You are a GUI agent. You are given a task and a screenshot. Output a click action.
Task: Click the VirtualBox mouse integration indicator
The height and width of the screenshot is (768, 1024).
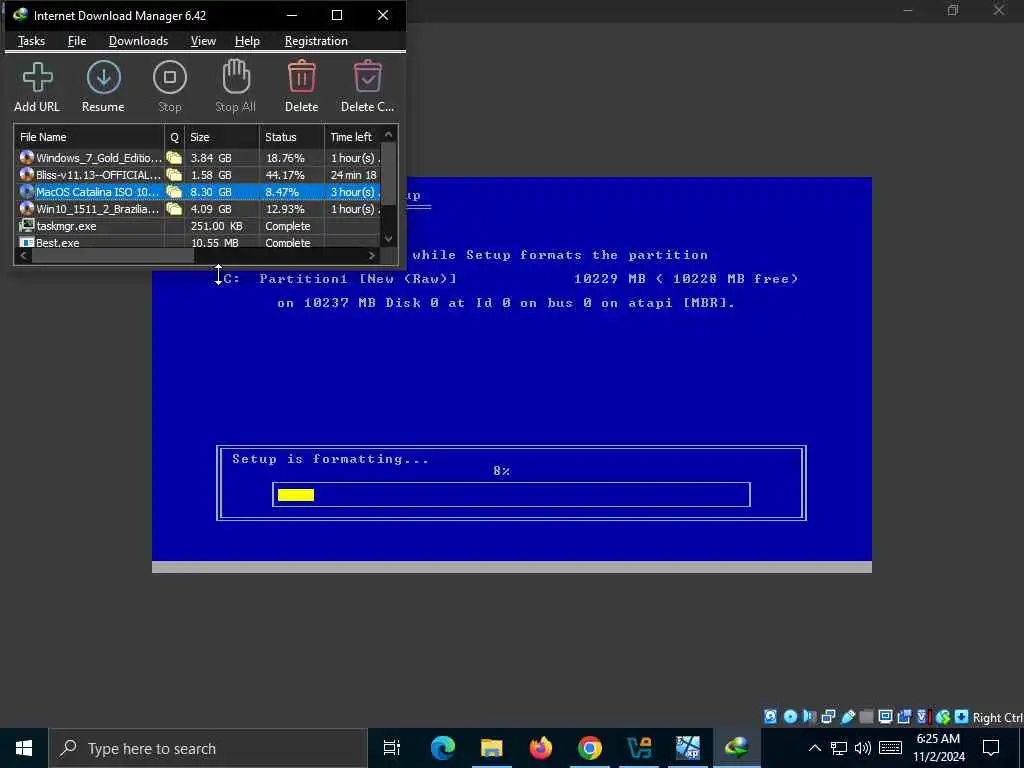pos(942,716)
